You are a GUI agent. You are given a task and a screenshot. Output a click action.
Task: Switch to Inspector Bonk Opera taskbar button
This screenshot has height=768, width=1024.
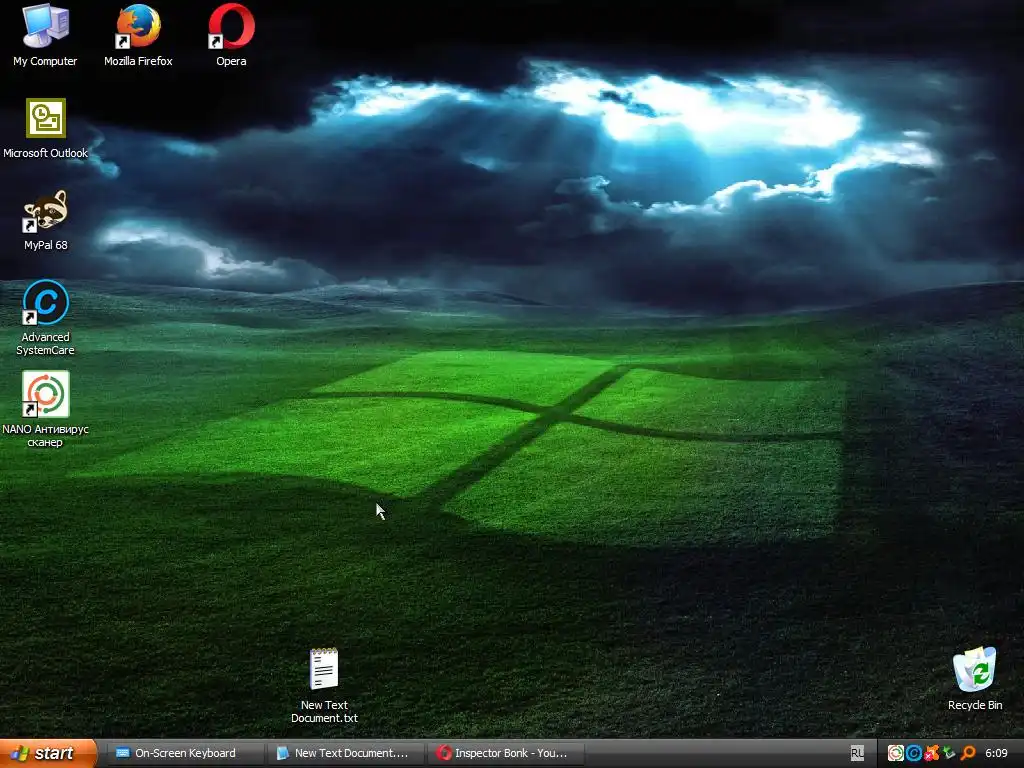click(505, 753)
